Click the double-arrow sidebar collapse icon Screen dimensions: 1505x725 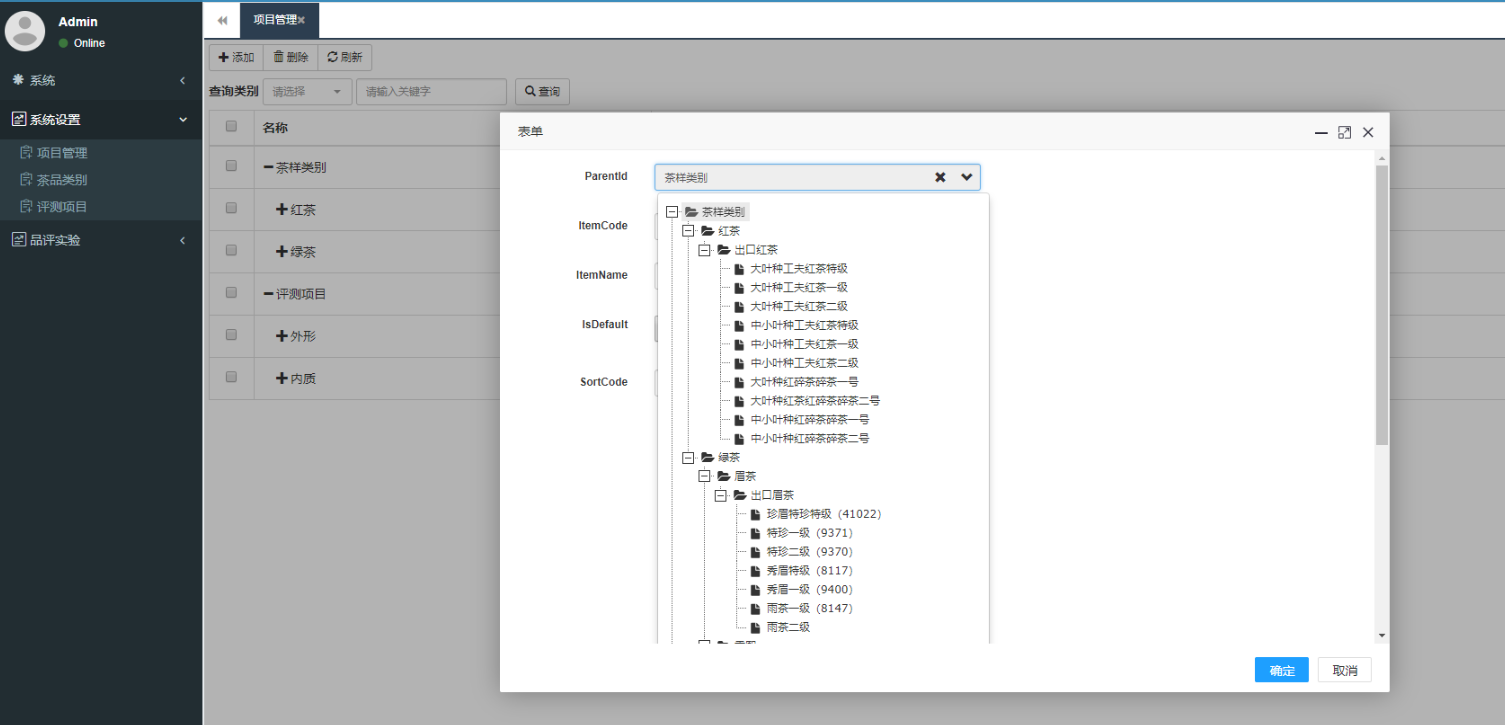coord(222,20)
